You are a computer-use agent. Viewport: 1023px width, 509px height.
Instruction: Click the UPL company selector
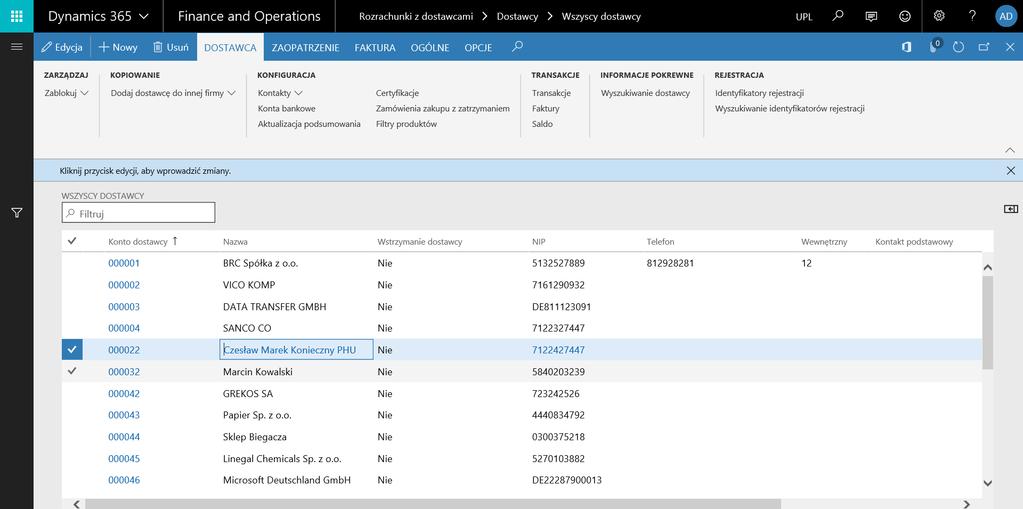click(x=804, y=17)
